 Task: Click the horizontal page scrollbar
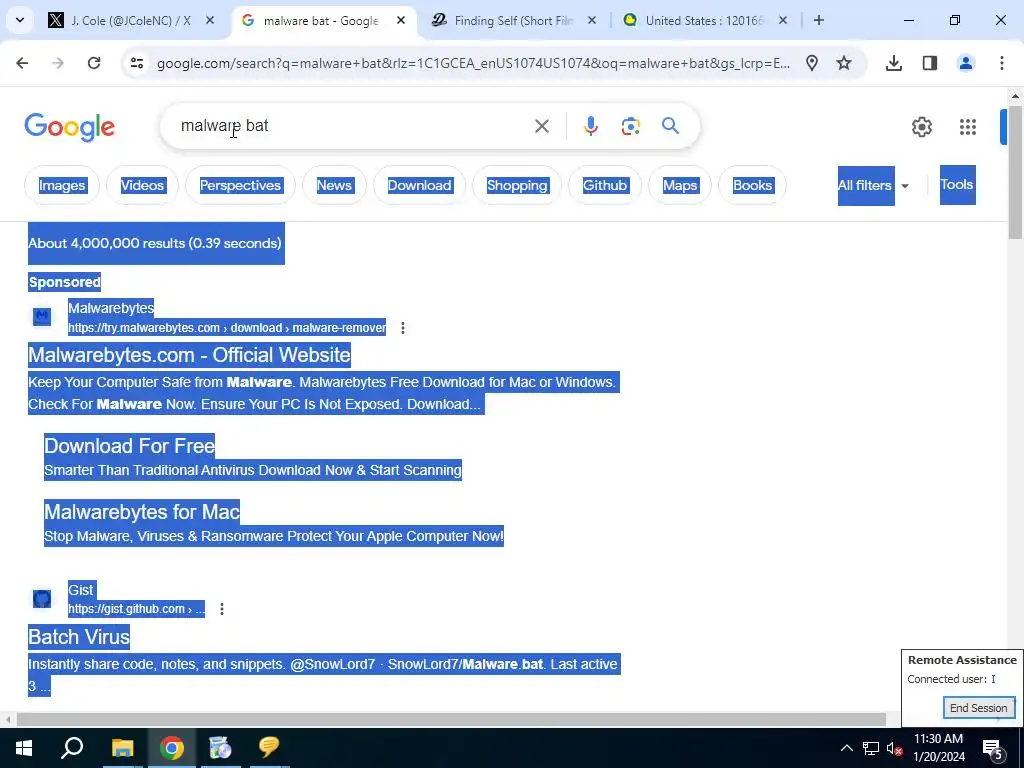point(451,719)
